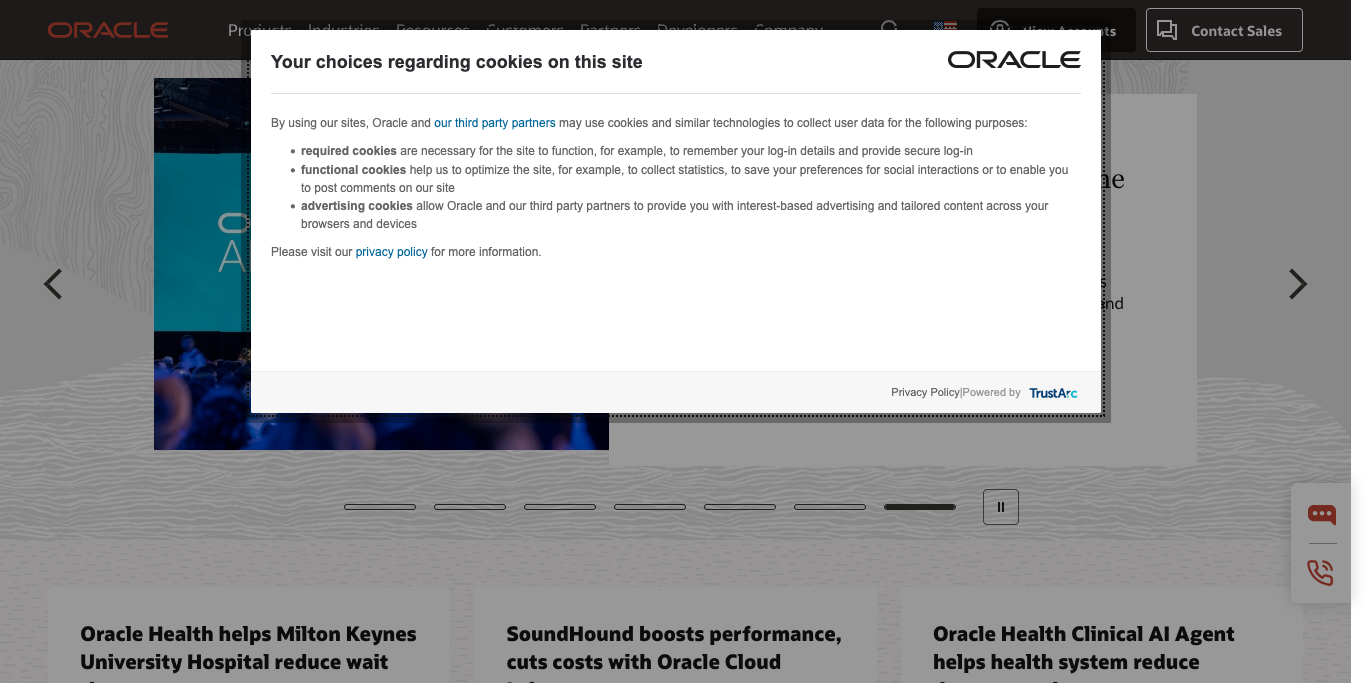Select the last carousel progress indicator
The image size is (1366, 683).
point(919,507)
